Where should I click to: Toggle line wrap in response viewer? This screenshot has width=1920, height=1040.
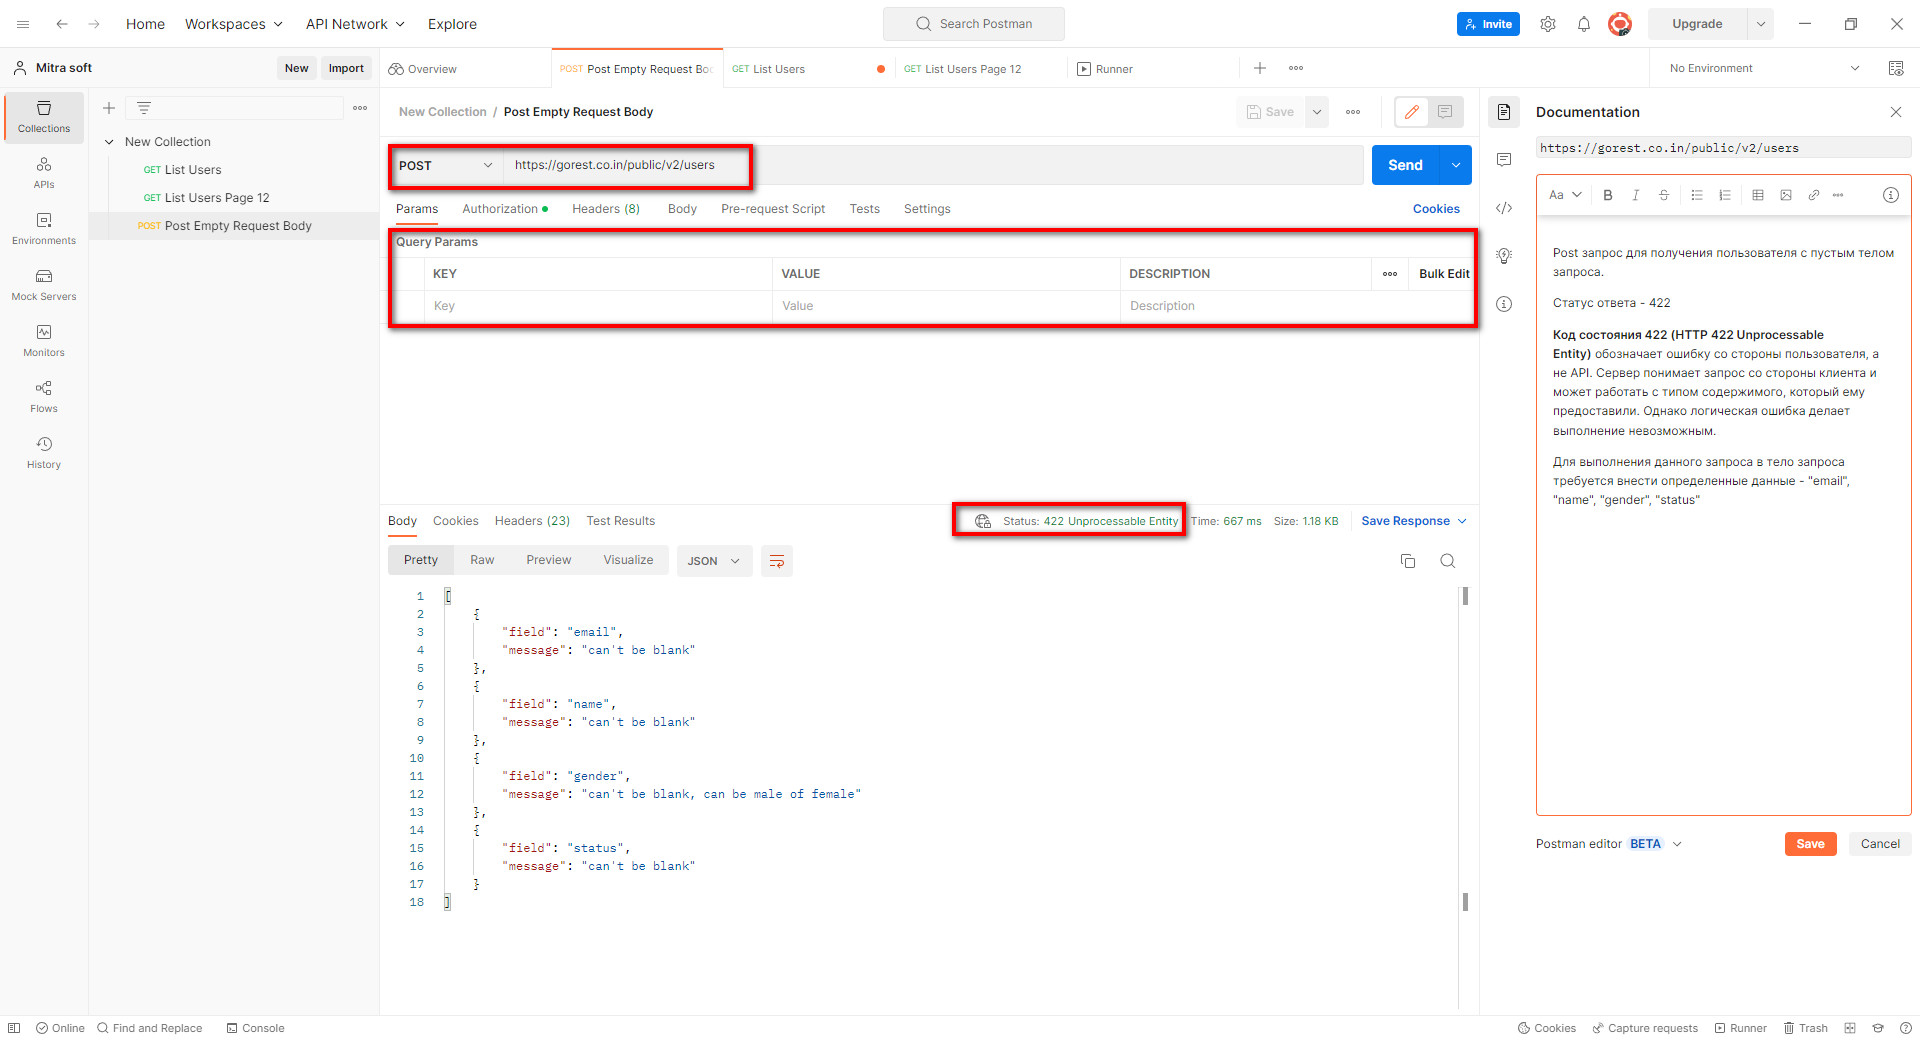tap(777, 561)
